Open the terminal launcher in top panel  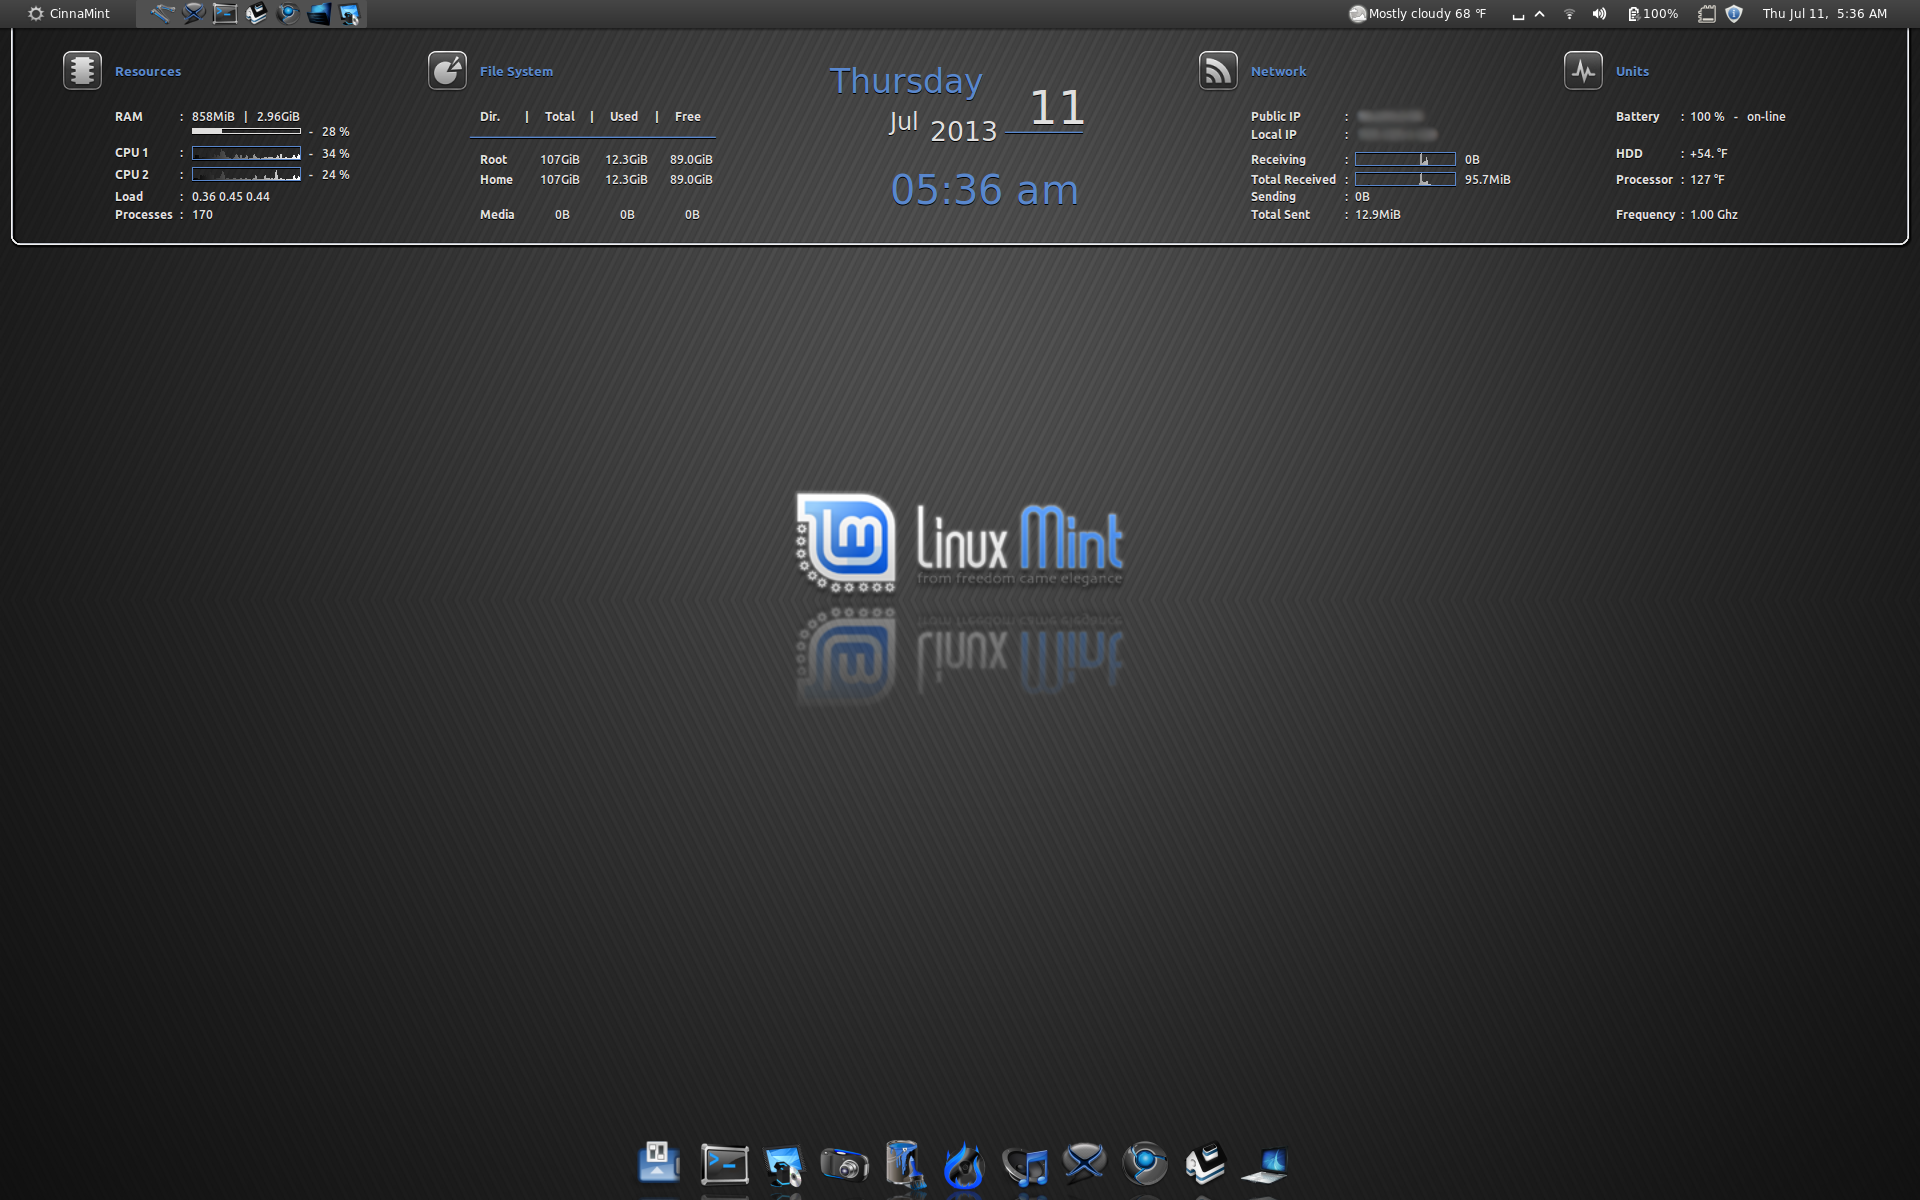point(225,14)
